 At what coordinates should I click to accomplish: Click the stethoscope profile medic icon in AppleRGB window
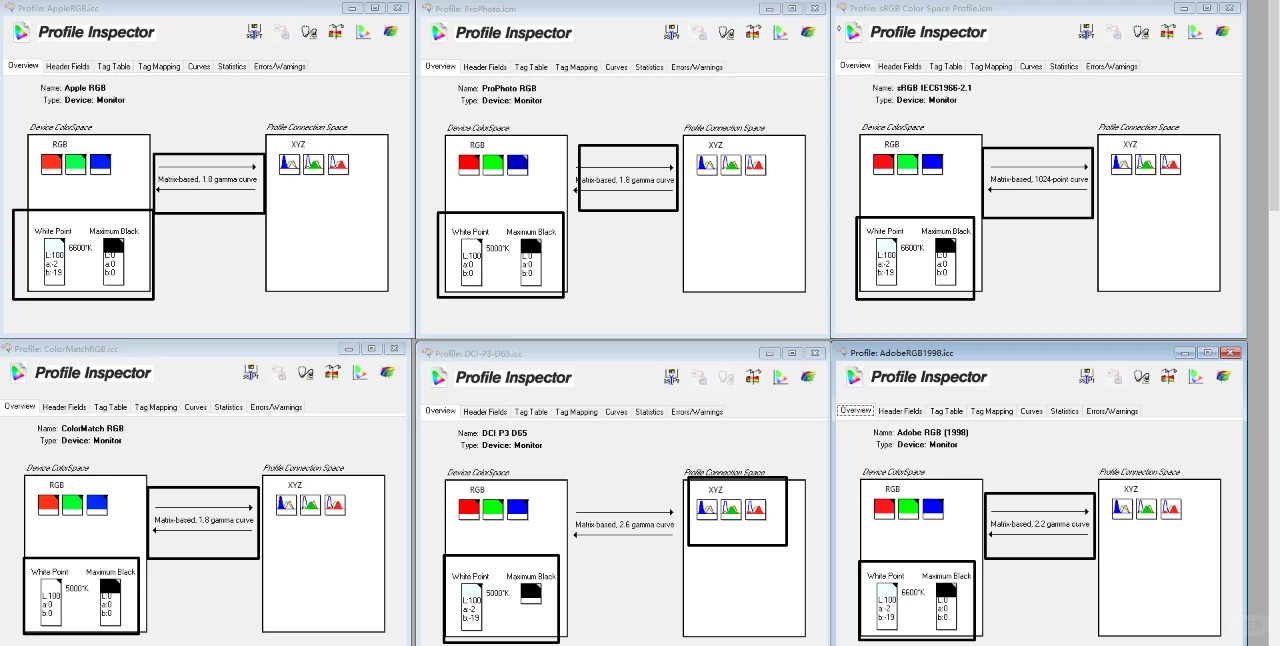tap(308, 31)
